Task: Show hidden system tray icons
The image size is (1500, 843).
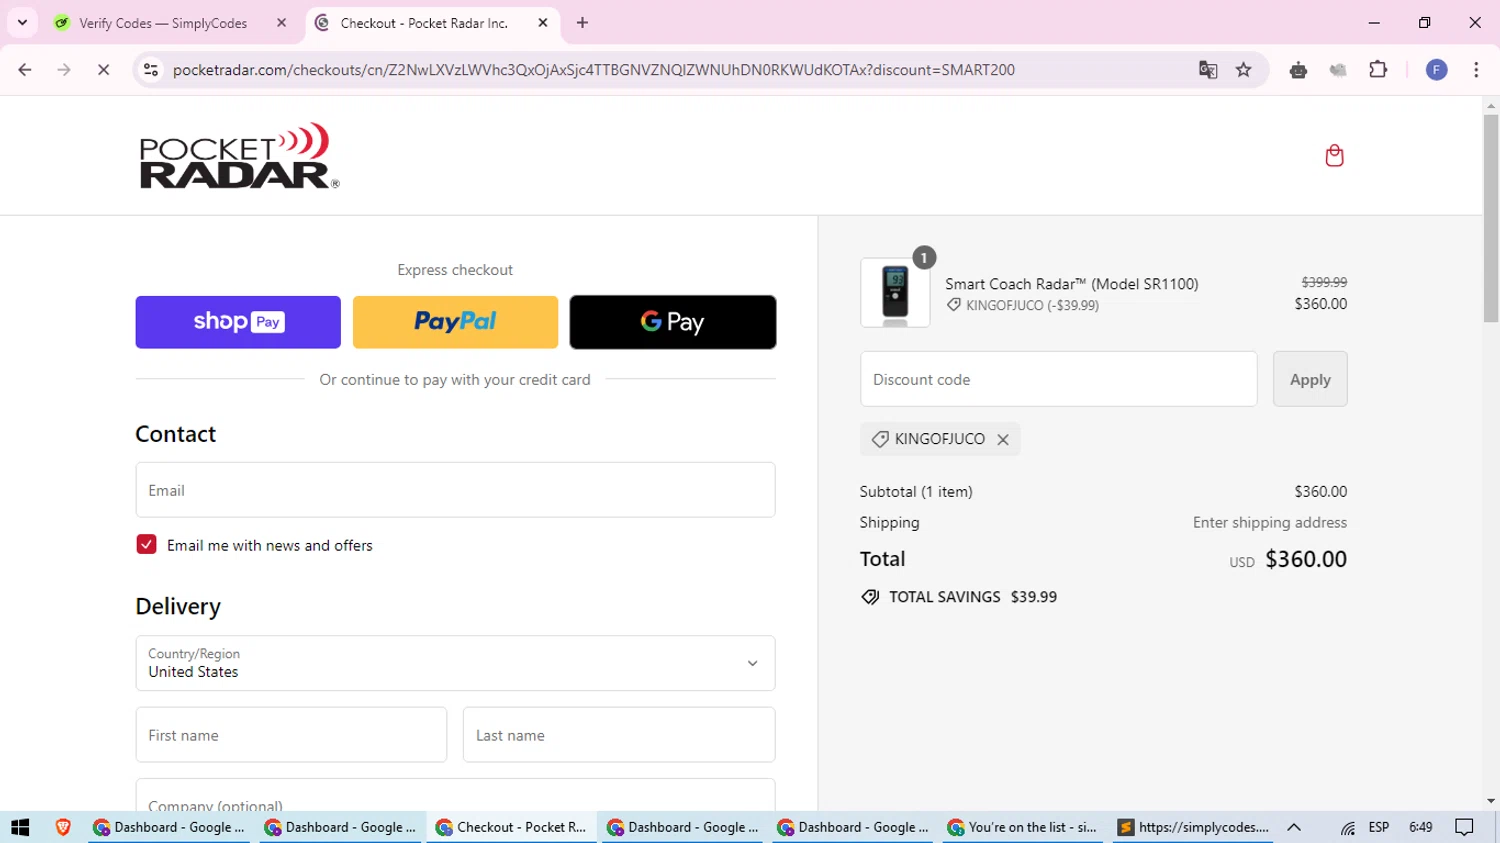Action: pyautogui.click(x=1294, y=827)
